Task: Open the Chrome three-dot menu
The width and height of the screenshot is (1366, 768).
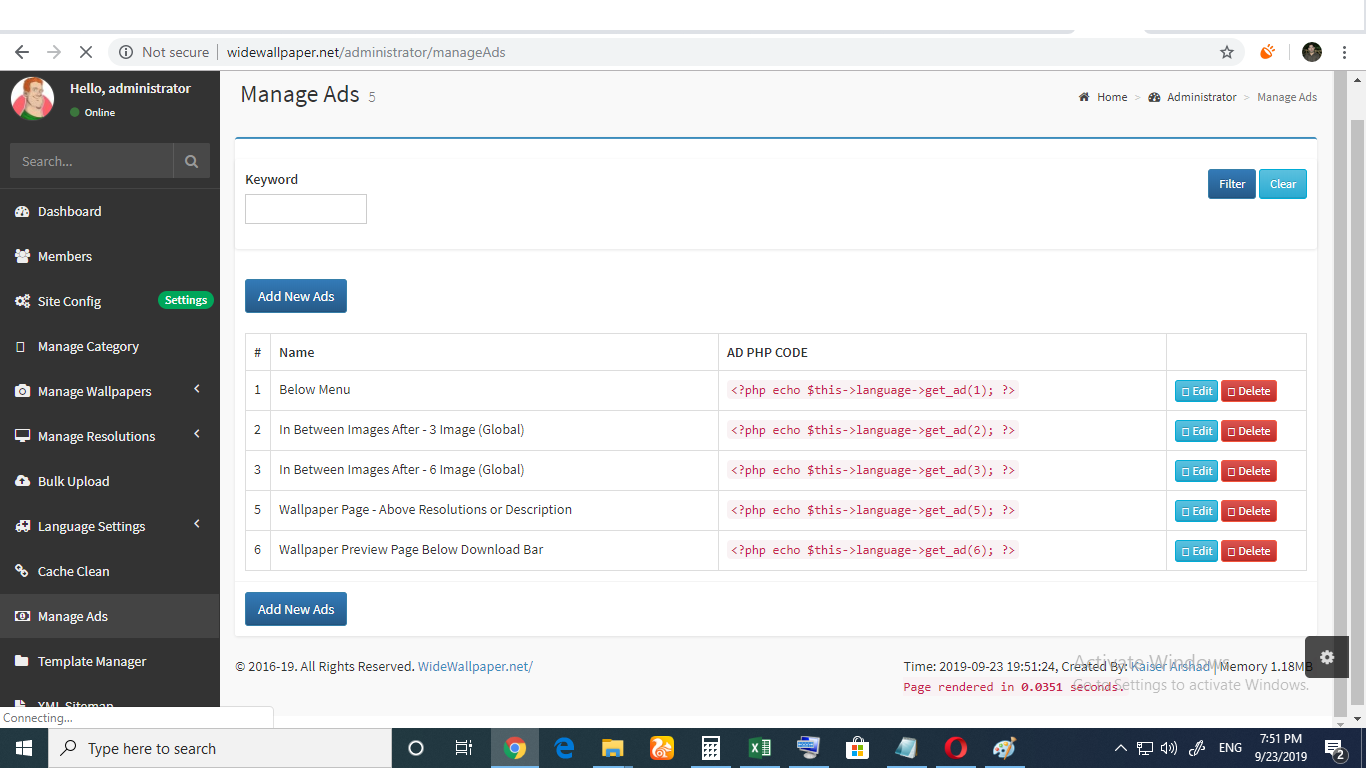Action: [x=1344, y=52]
